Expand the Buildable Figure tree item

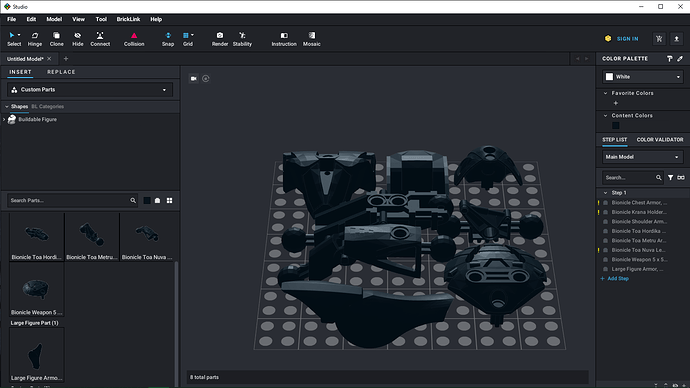click(4, 120)
